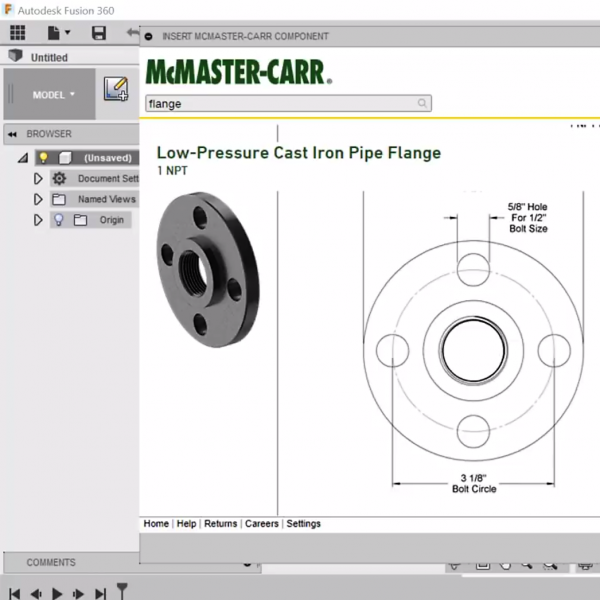Screen dimensions: 600x600
Task: Expand the Origin folder node
Action: coord(38,220)
